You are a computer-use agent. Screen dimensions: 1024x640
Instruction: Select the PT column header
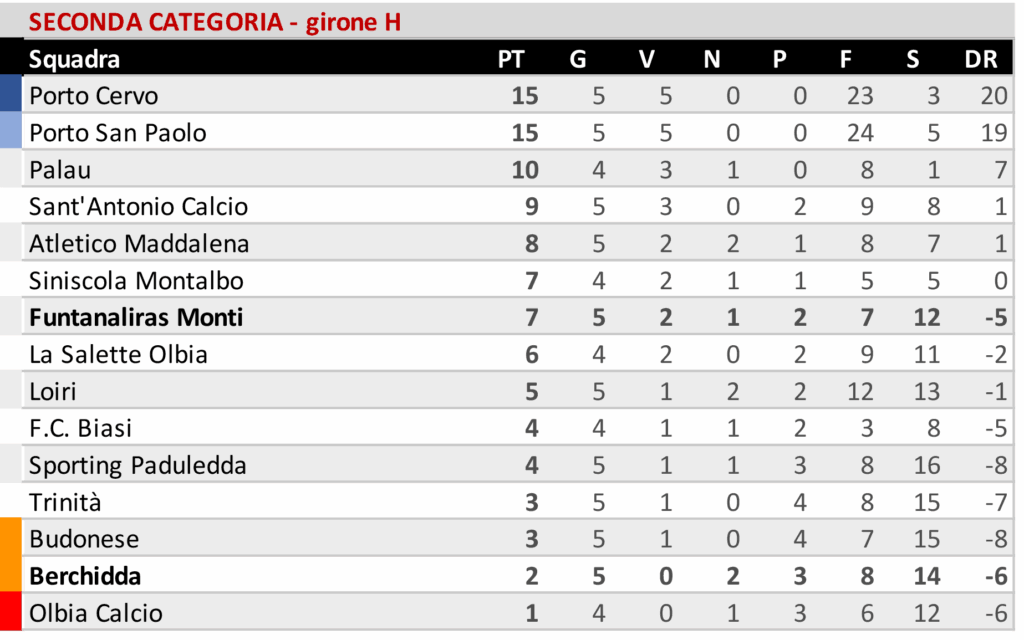tap(511, 59)
